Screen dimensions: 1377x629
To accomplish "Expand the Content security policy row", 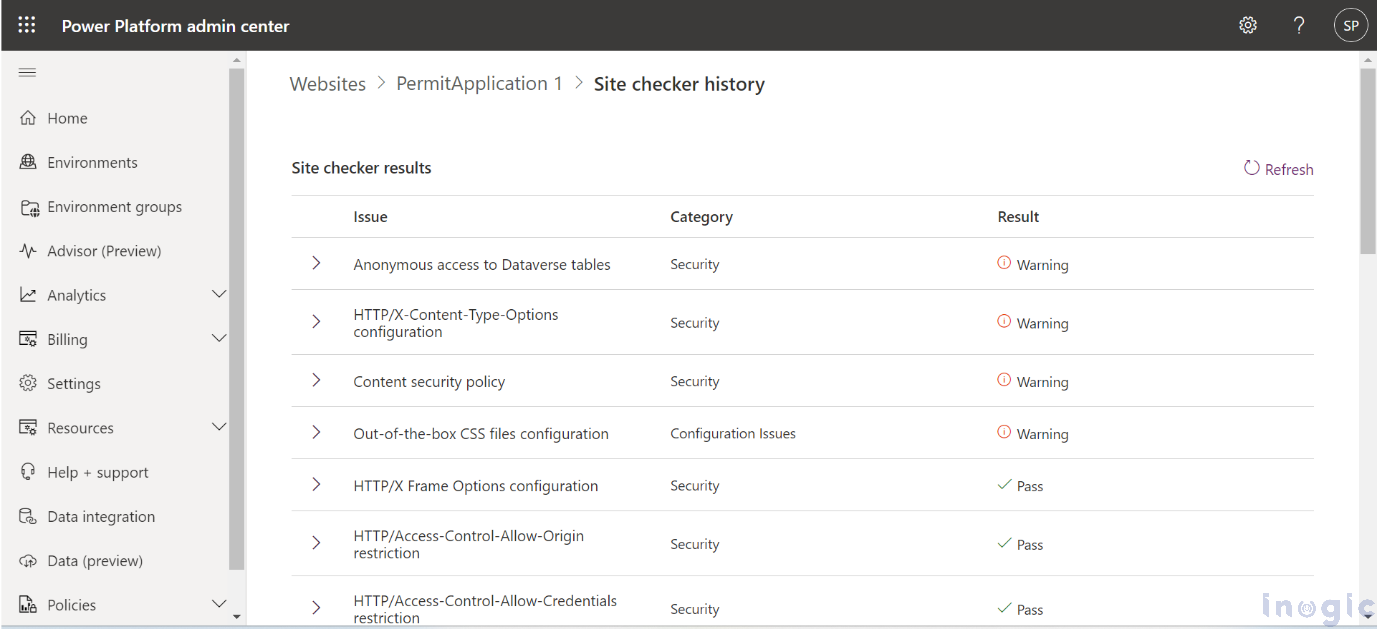I will coord(316,380).
